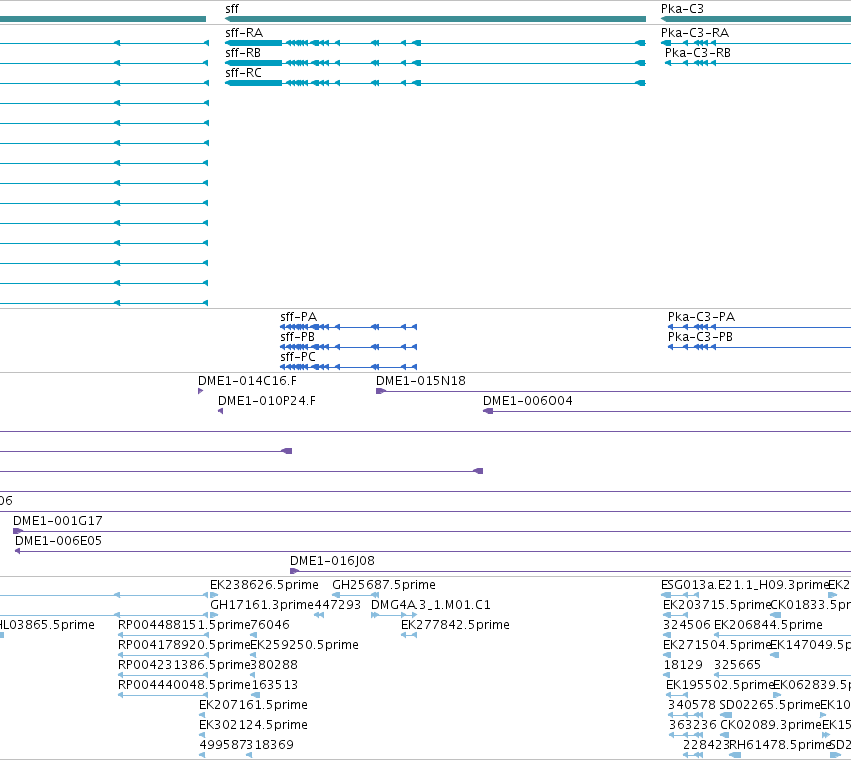
Task: Click the RP004440048.5prime label
Action: [x=184, y=685]
